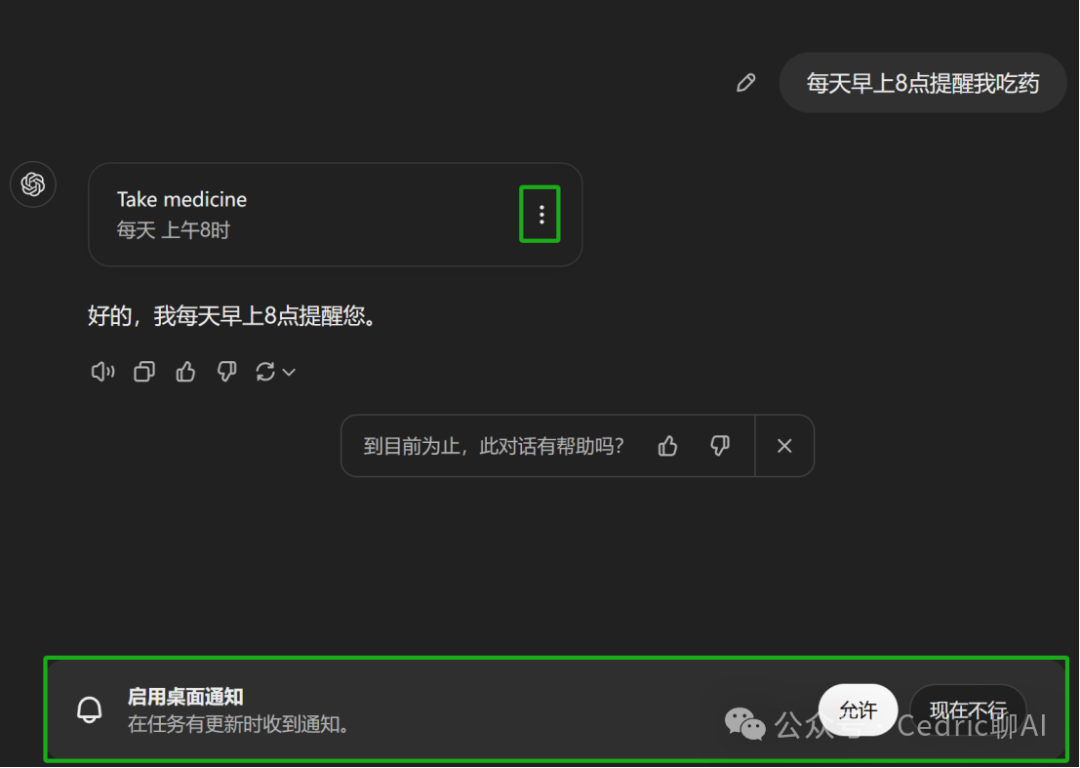Open the Take medicine task card
The width and height of the screenshot is (1080, 768).
[335, 214]
